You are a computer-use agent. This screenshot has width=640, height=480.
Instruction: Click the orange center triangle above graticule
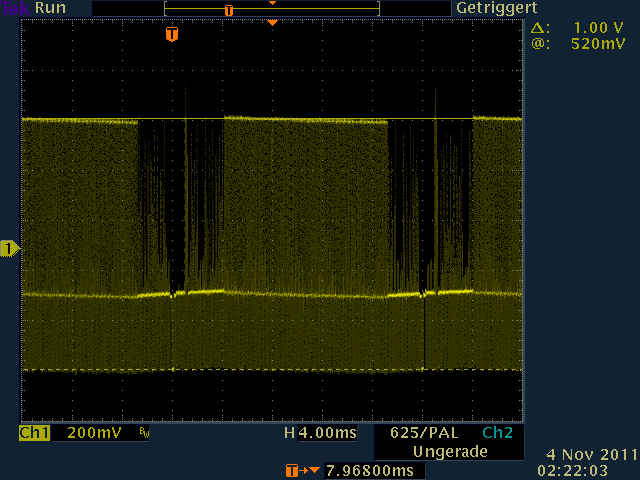[272, 22]
